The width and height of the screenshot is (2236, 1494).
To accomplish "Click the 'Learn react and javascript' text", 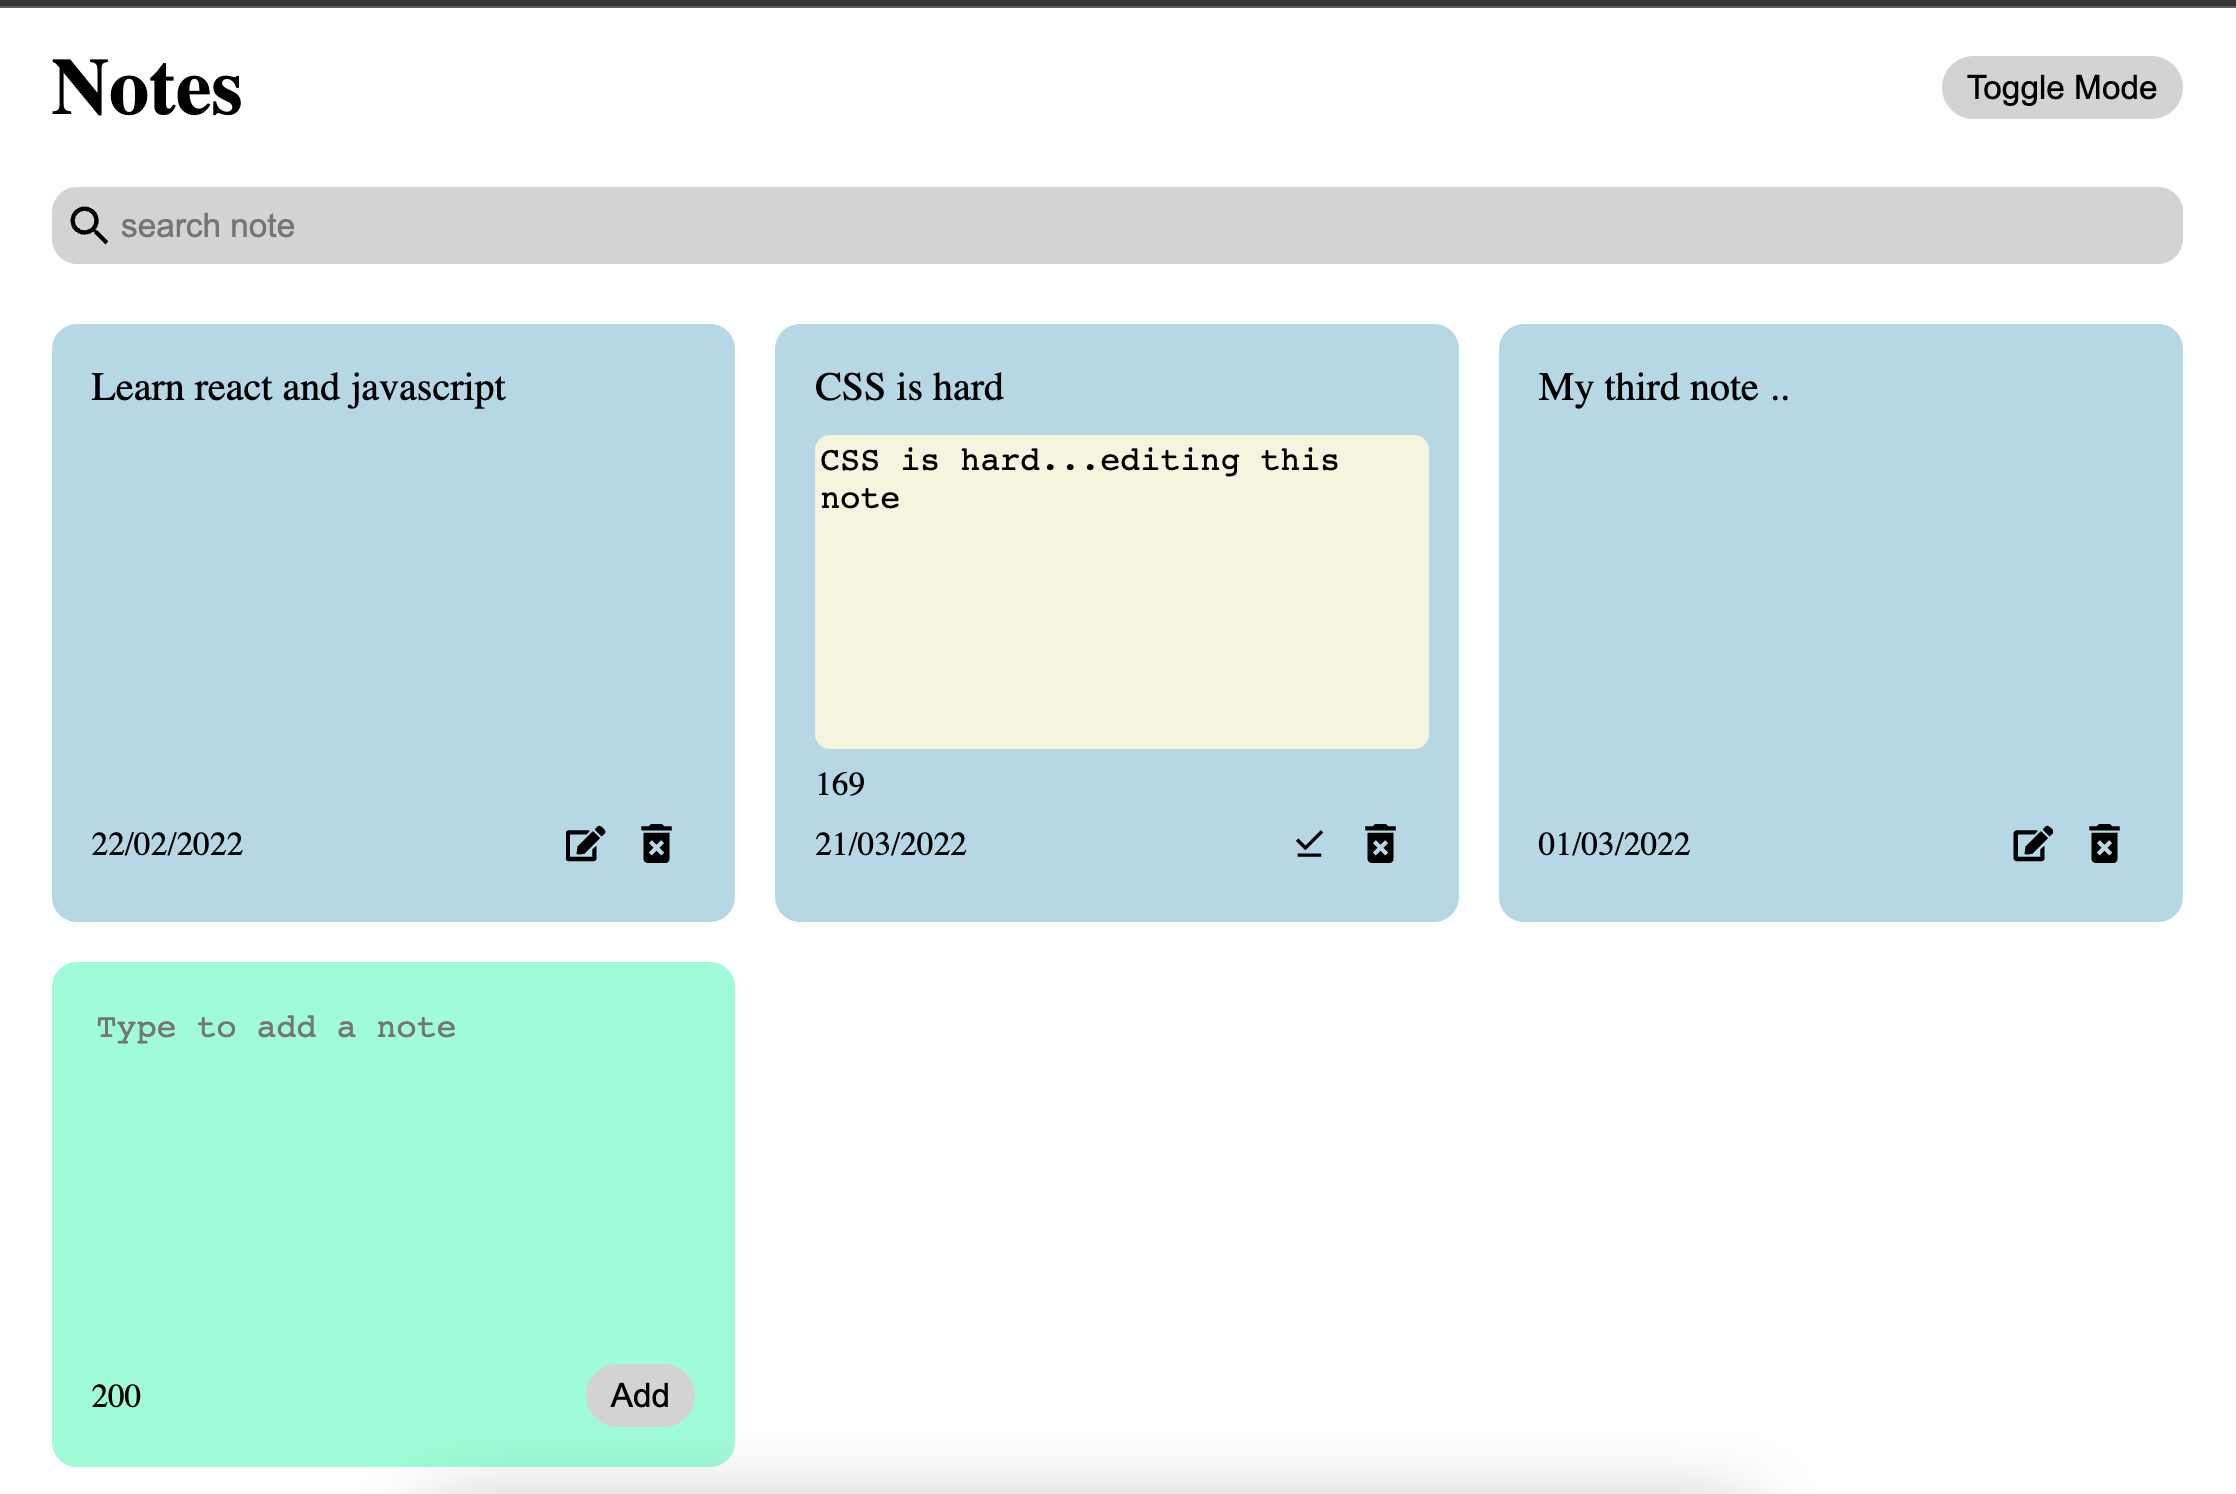I will pos(298,387).
